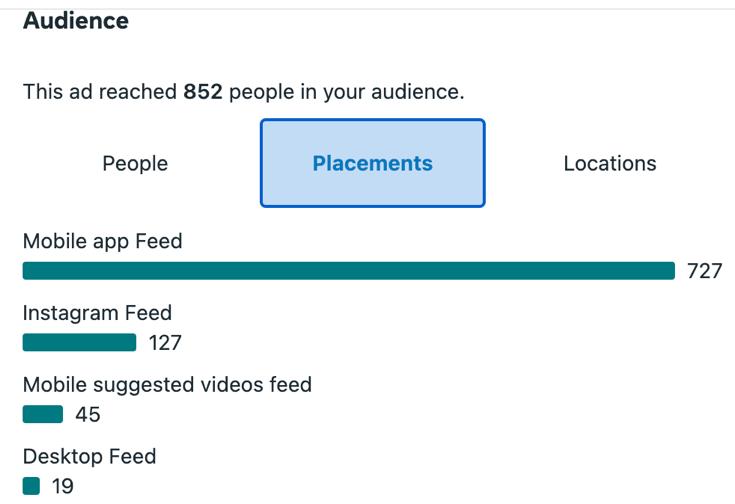Click the Desktop Feed label

click(x=89, y=456)
